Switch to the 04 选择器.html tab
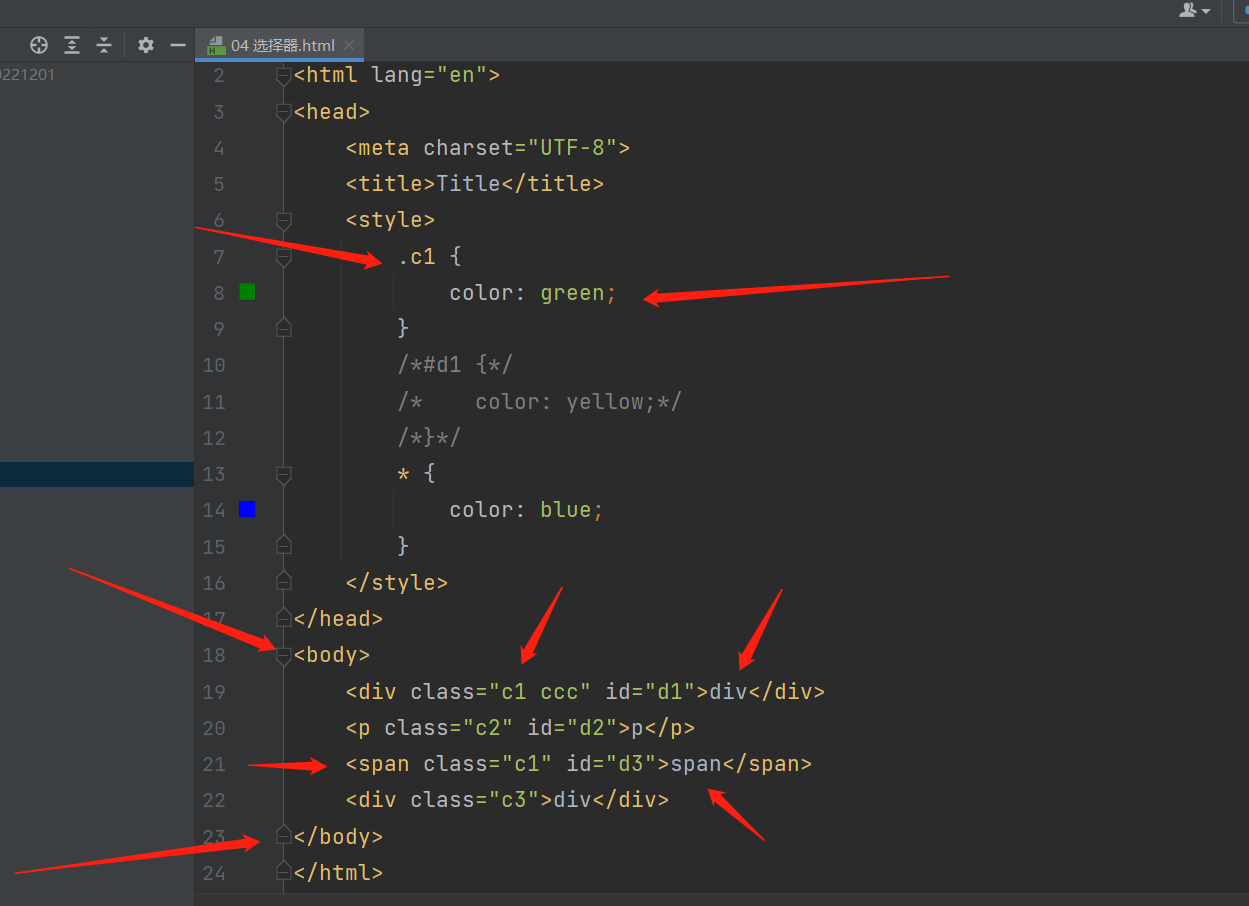The image size is (1249, 906). pos(282,45)
